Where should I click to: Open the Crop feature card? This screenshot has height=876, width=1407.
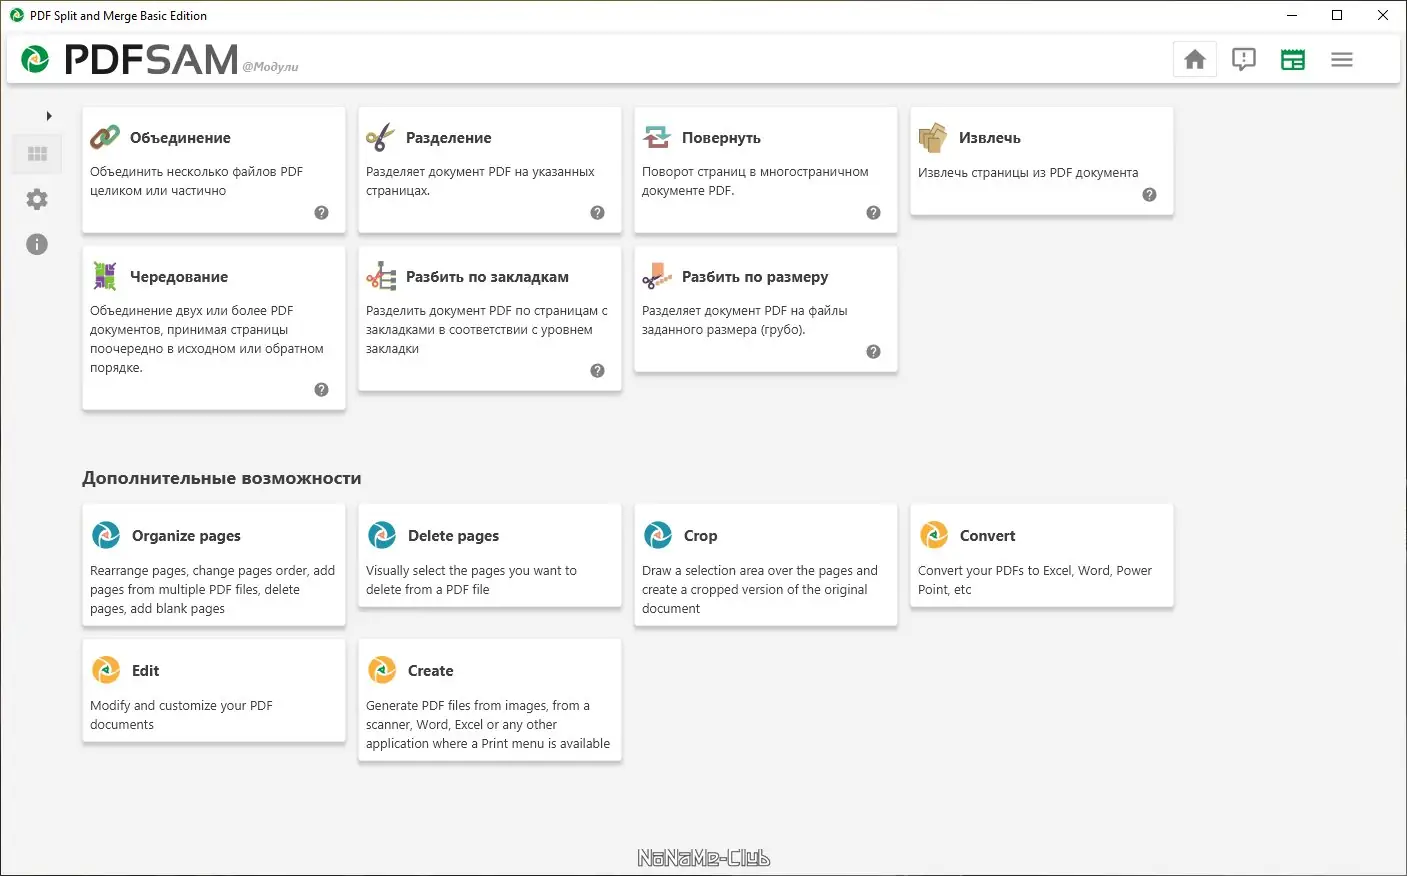click(x=765, y=564)
